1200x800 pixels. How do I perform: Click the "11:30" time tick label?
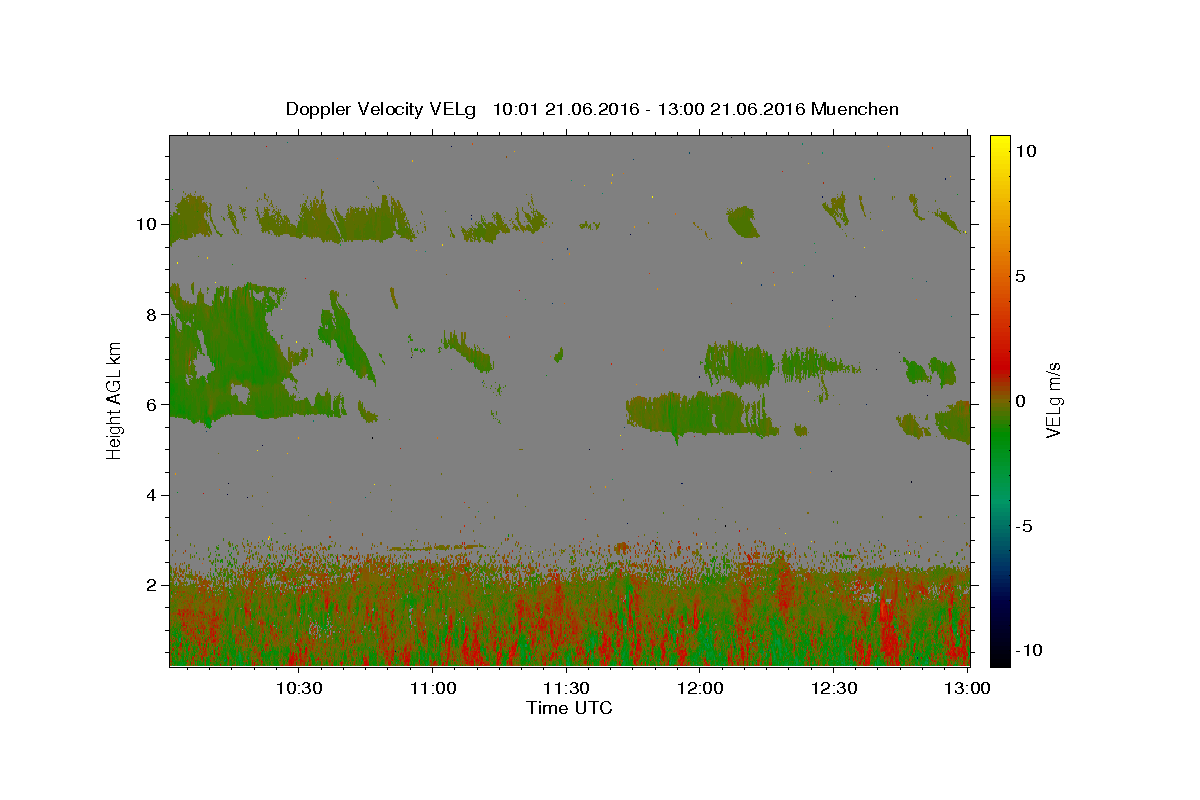pos(567,688)
